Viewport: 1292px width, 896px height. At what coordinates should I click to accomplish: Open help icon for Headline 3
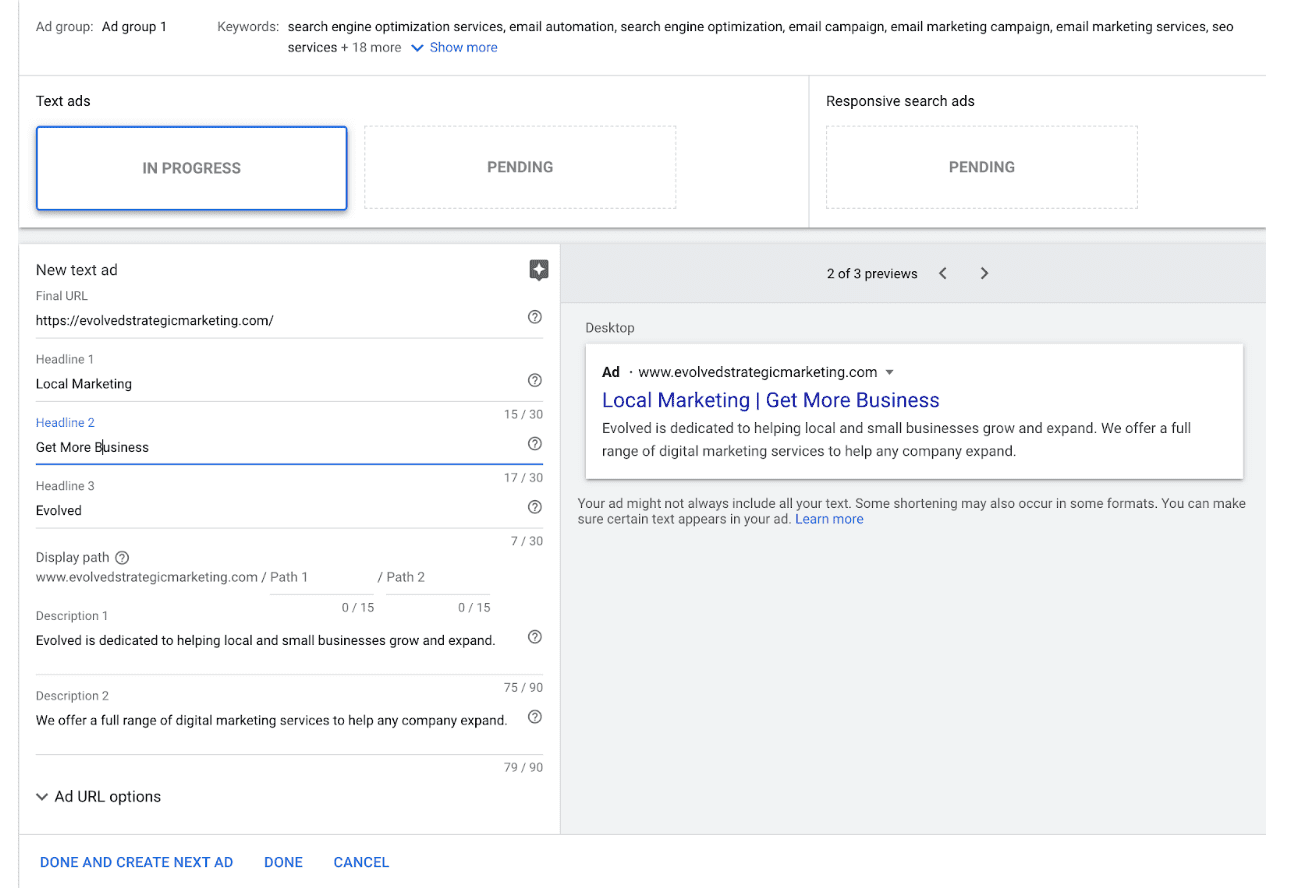coord(535,507)
